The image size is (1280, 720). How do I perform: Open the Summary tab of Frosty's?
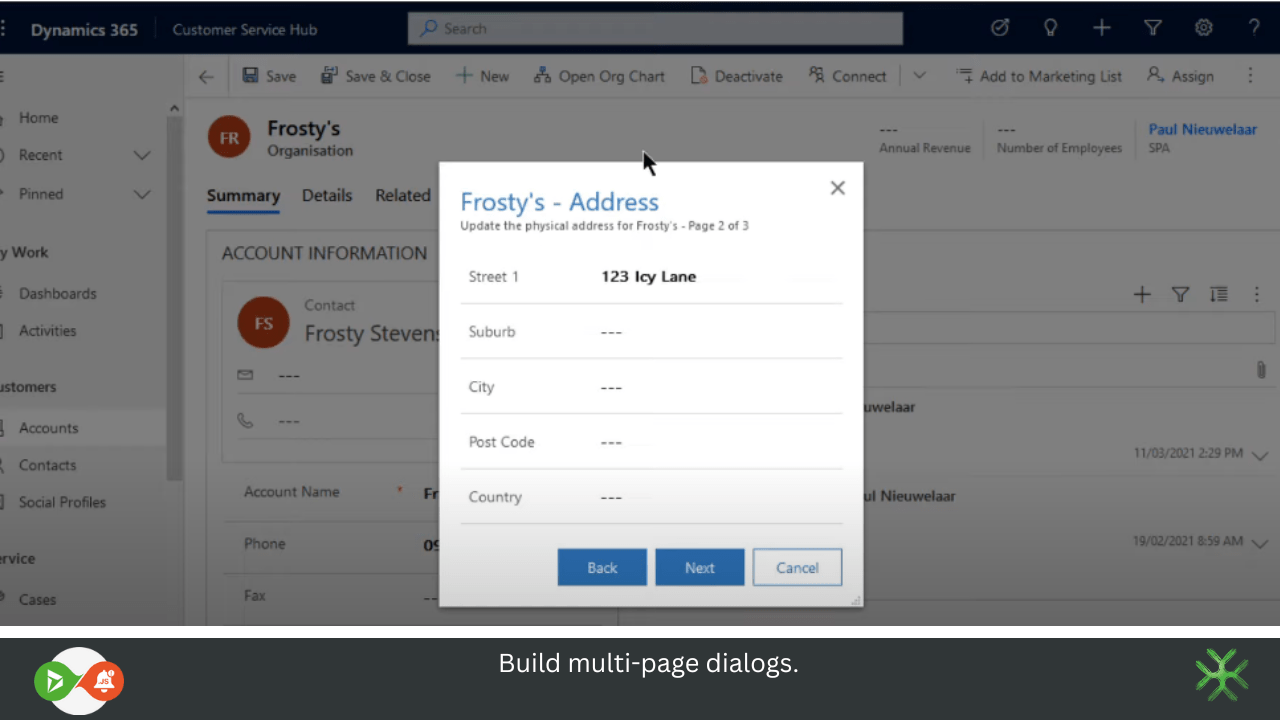click(243, 195)
